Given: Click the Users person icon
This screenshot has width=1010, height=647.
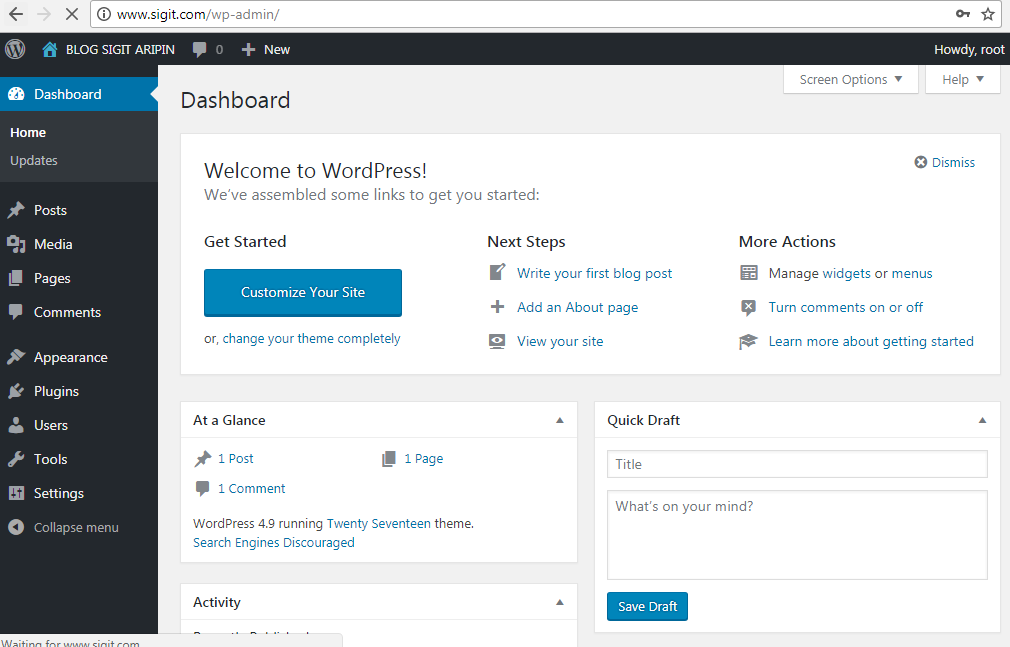Looking at the screenshot, I should 16,425.
